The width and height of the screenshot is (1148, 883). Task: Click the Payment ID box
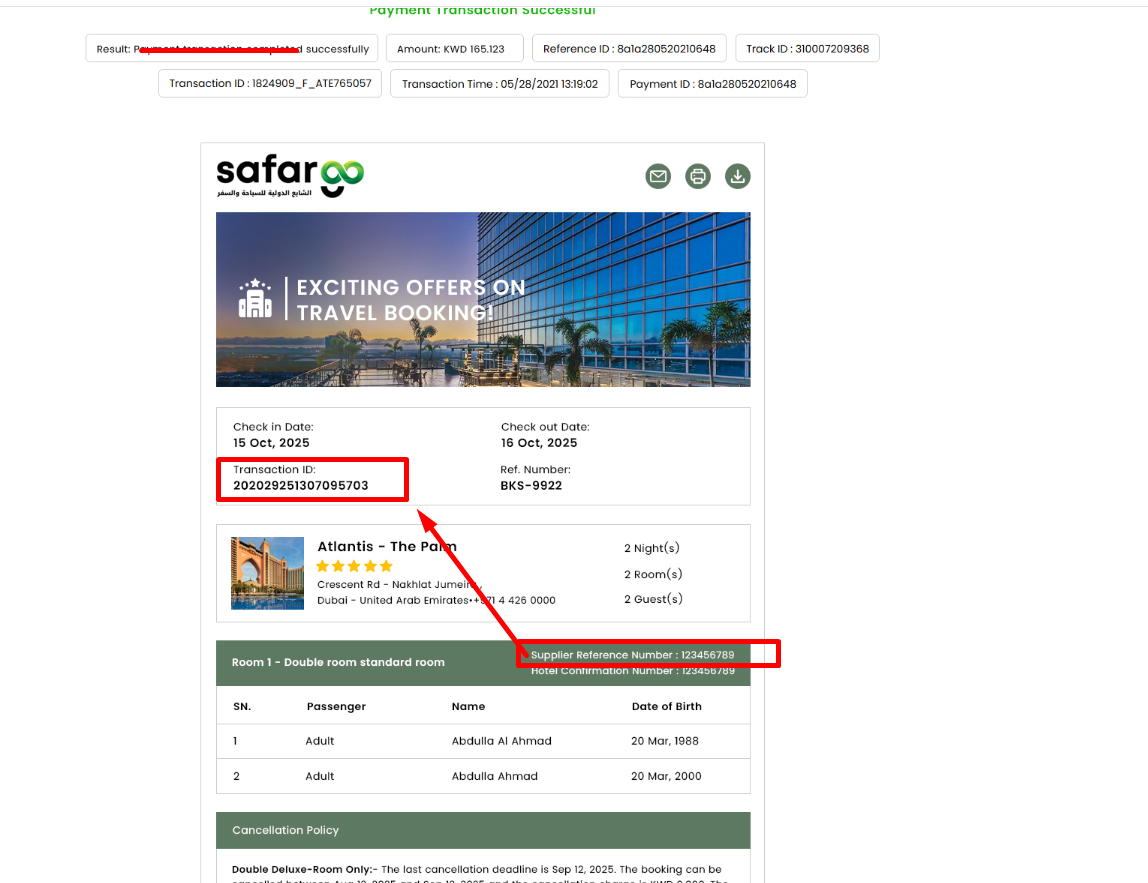point(712,84)
